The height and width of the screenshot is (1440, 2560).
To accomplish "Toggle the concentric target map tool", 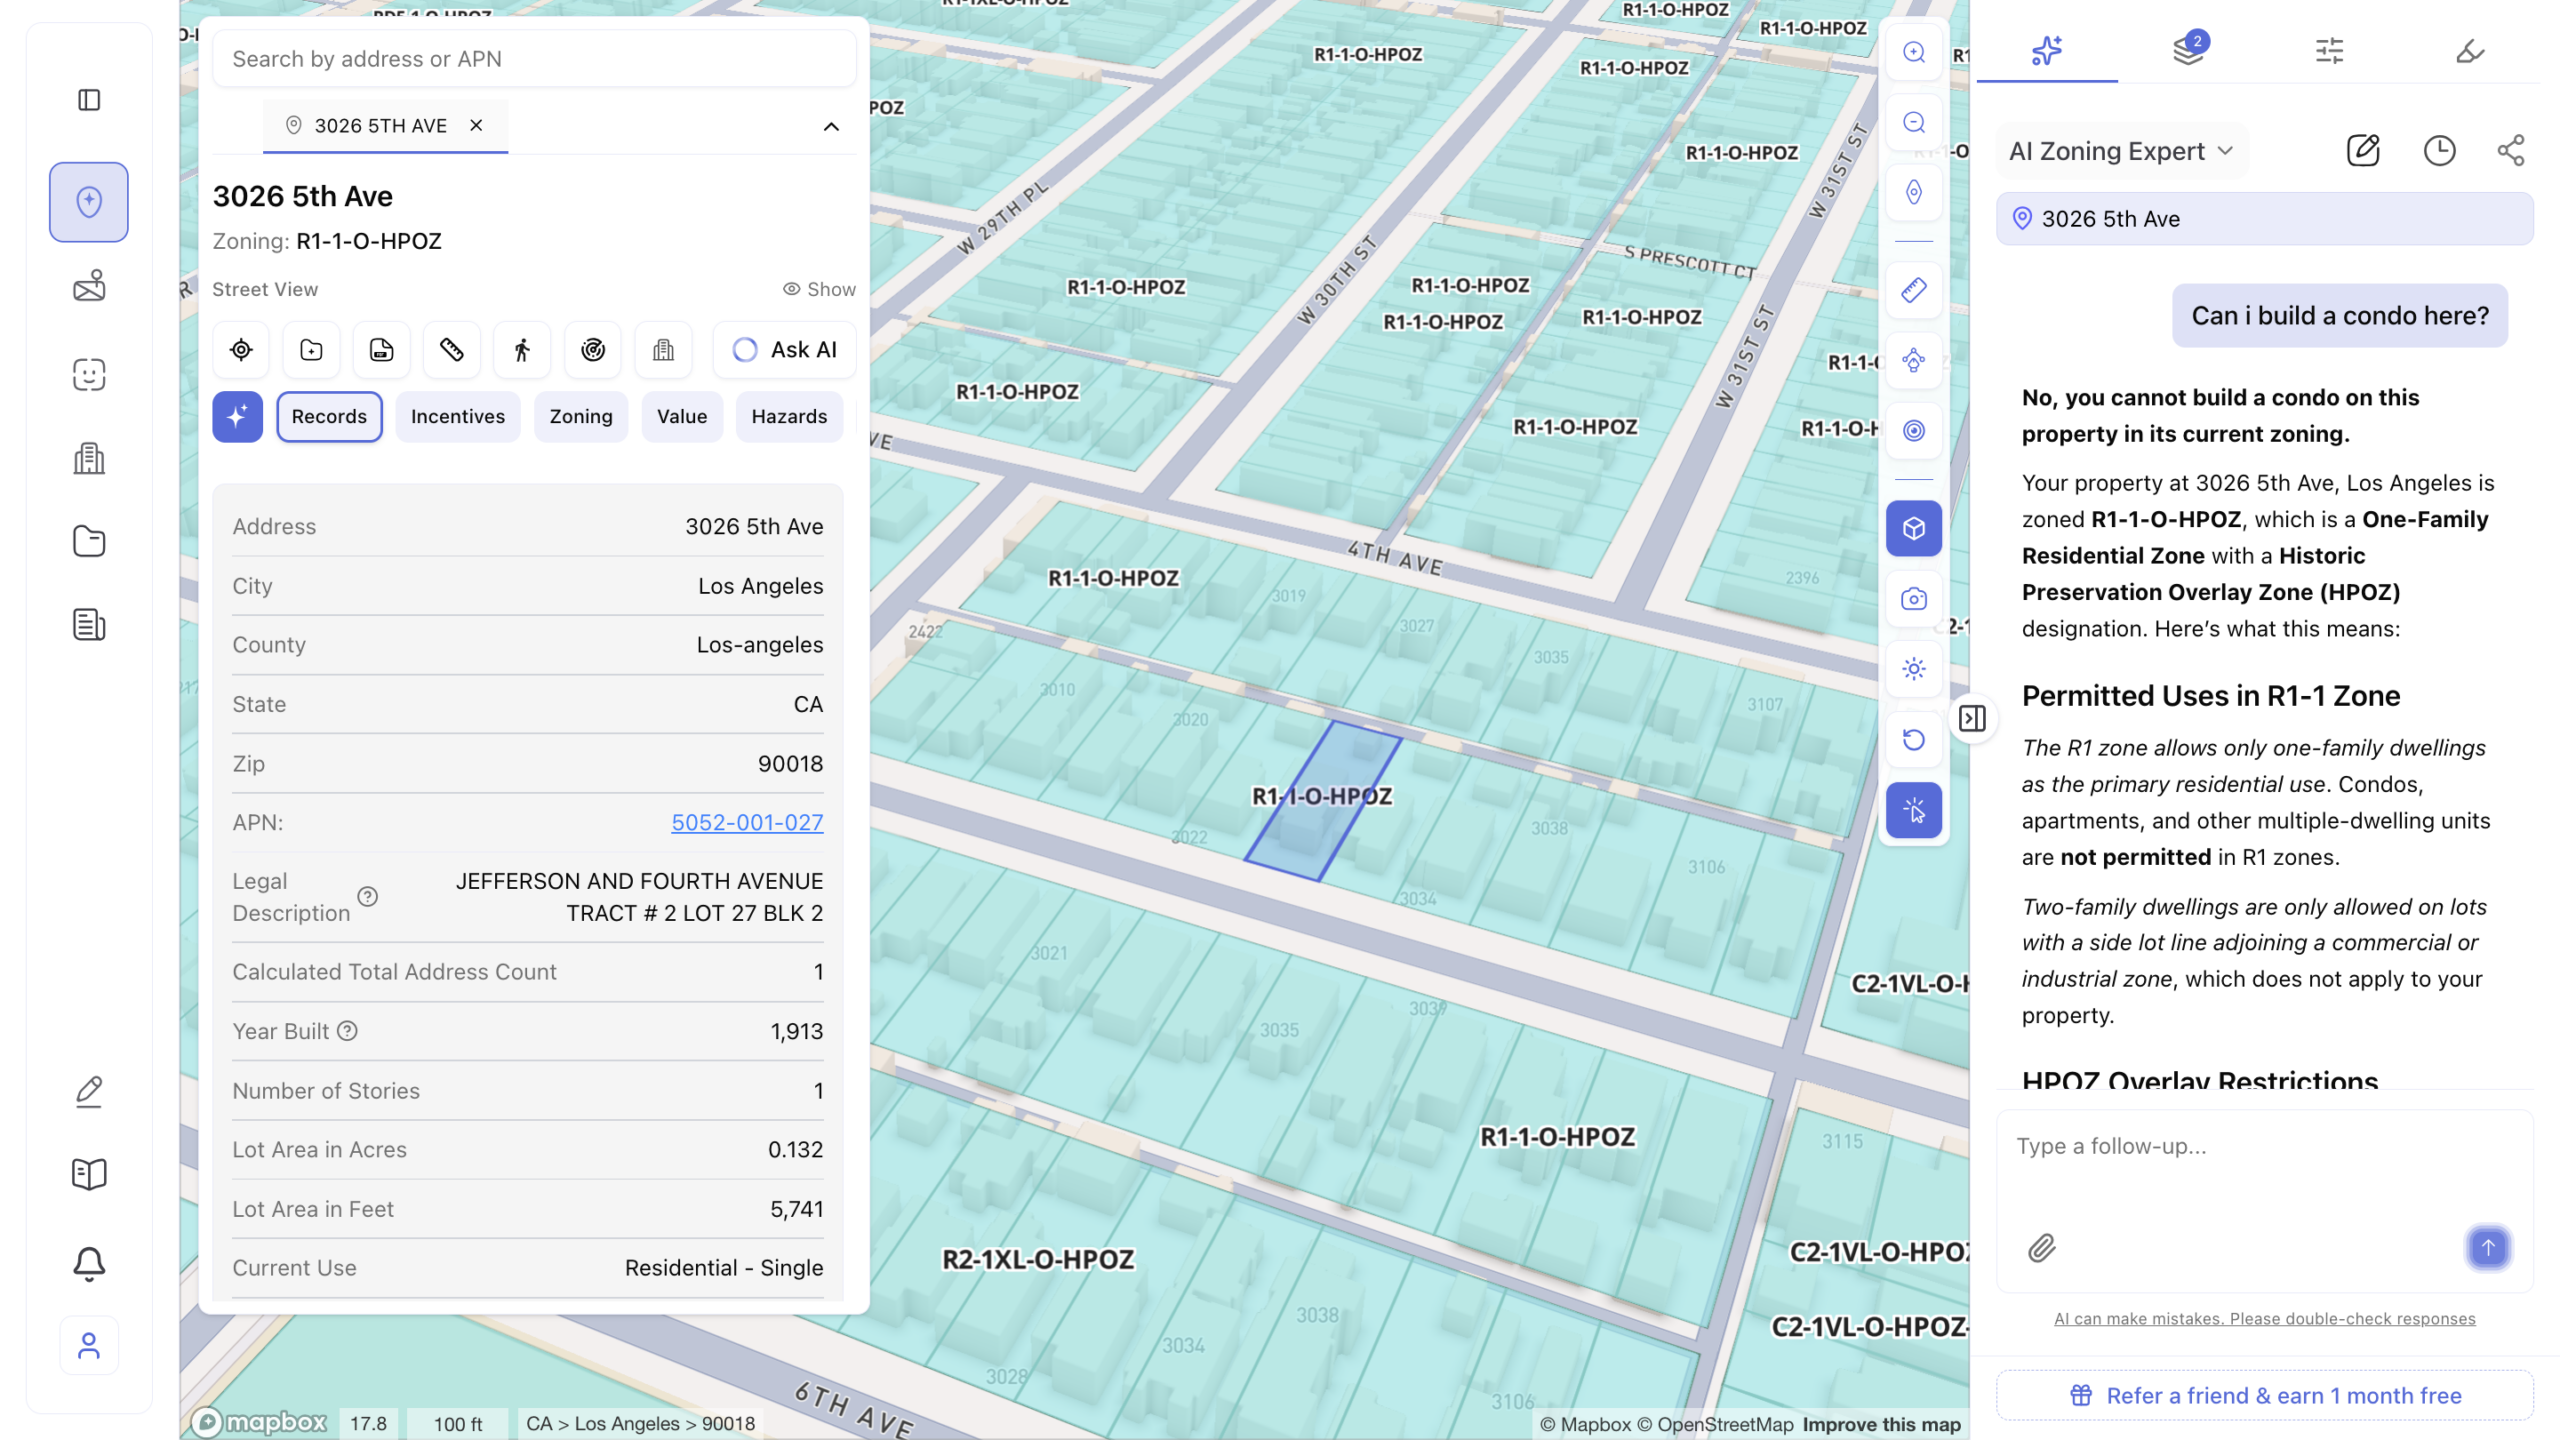I will (1913, 430).
